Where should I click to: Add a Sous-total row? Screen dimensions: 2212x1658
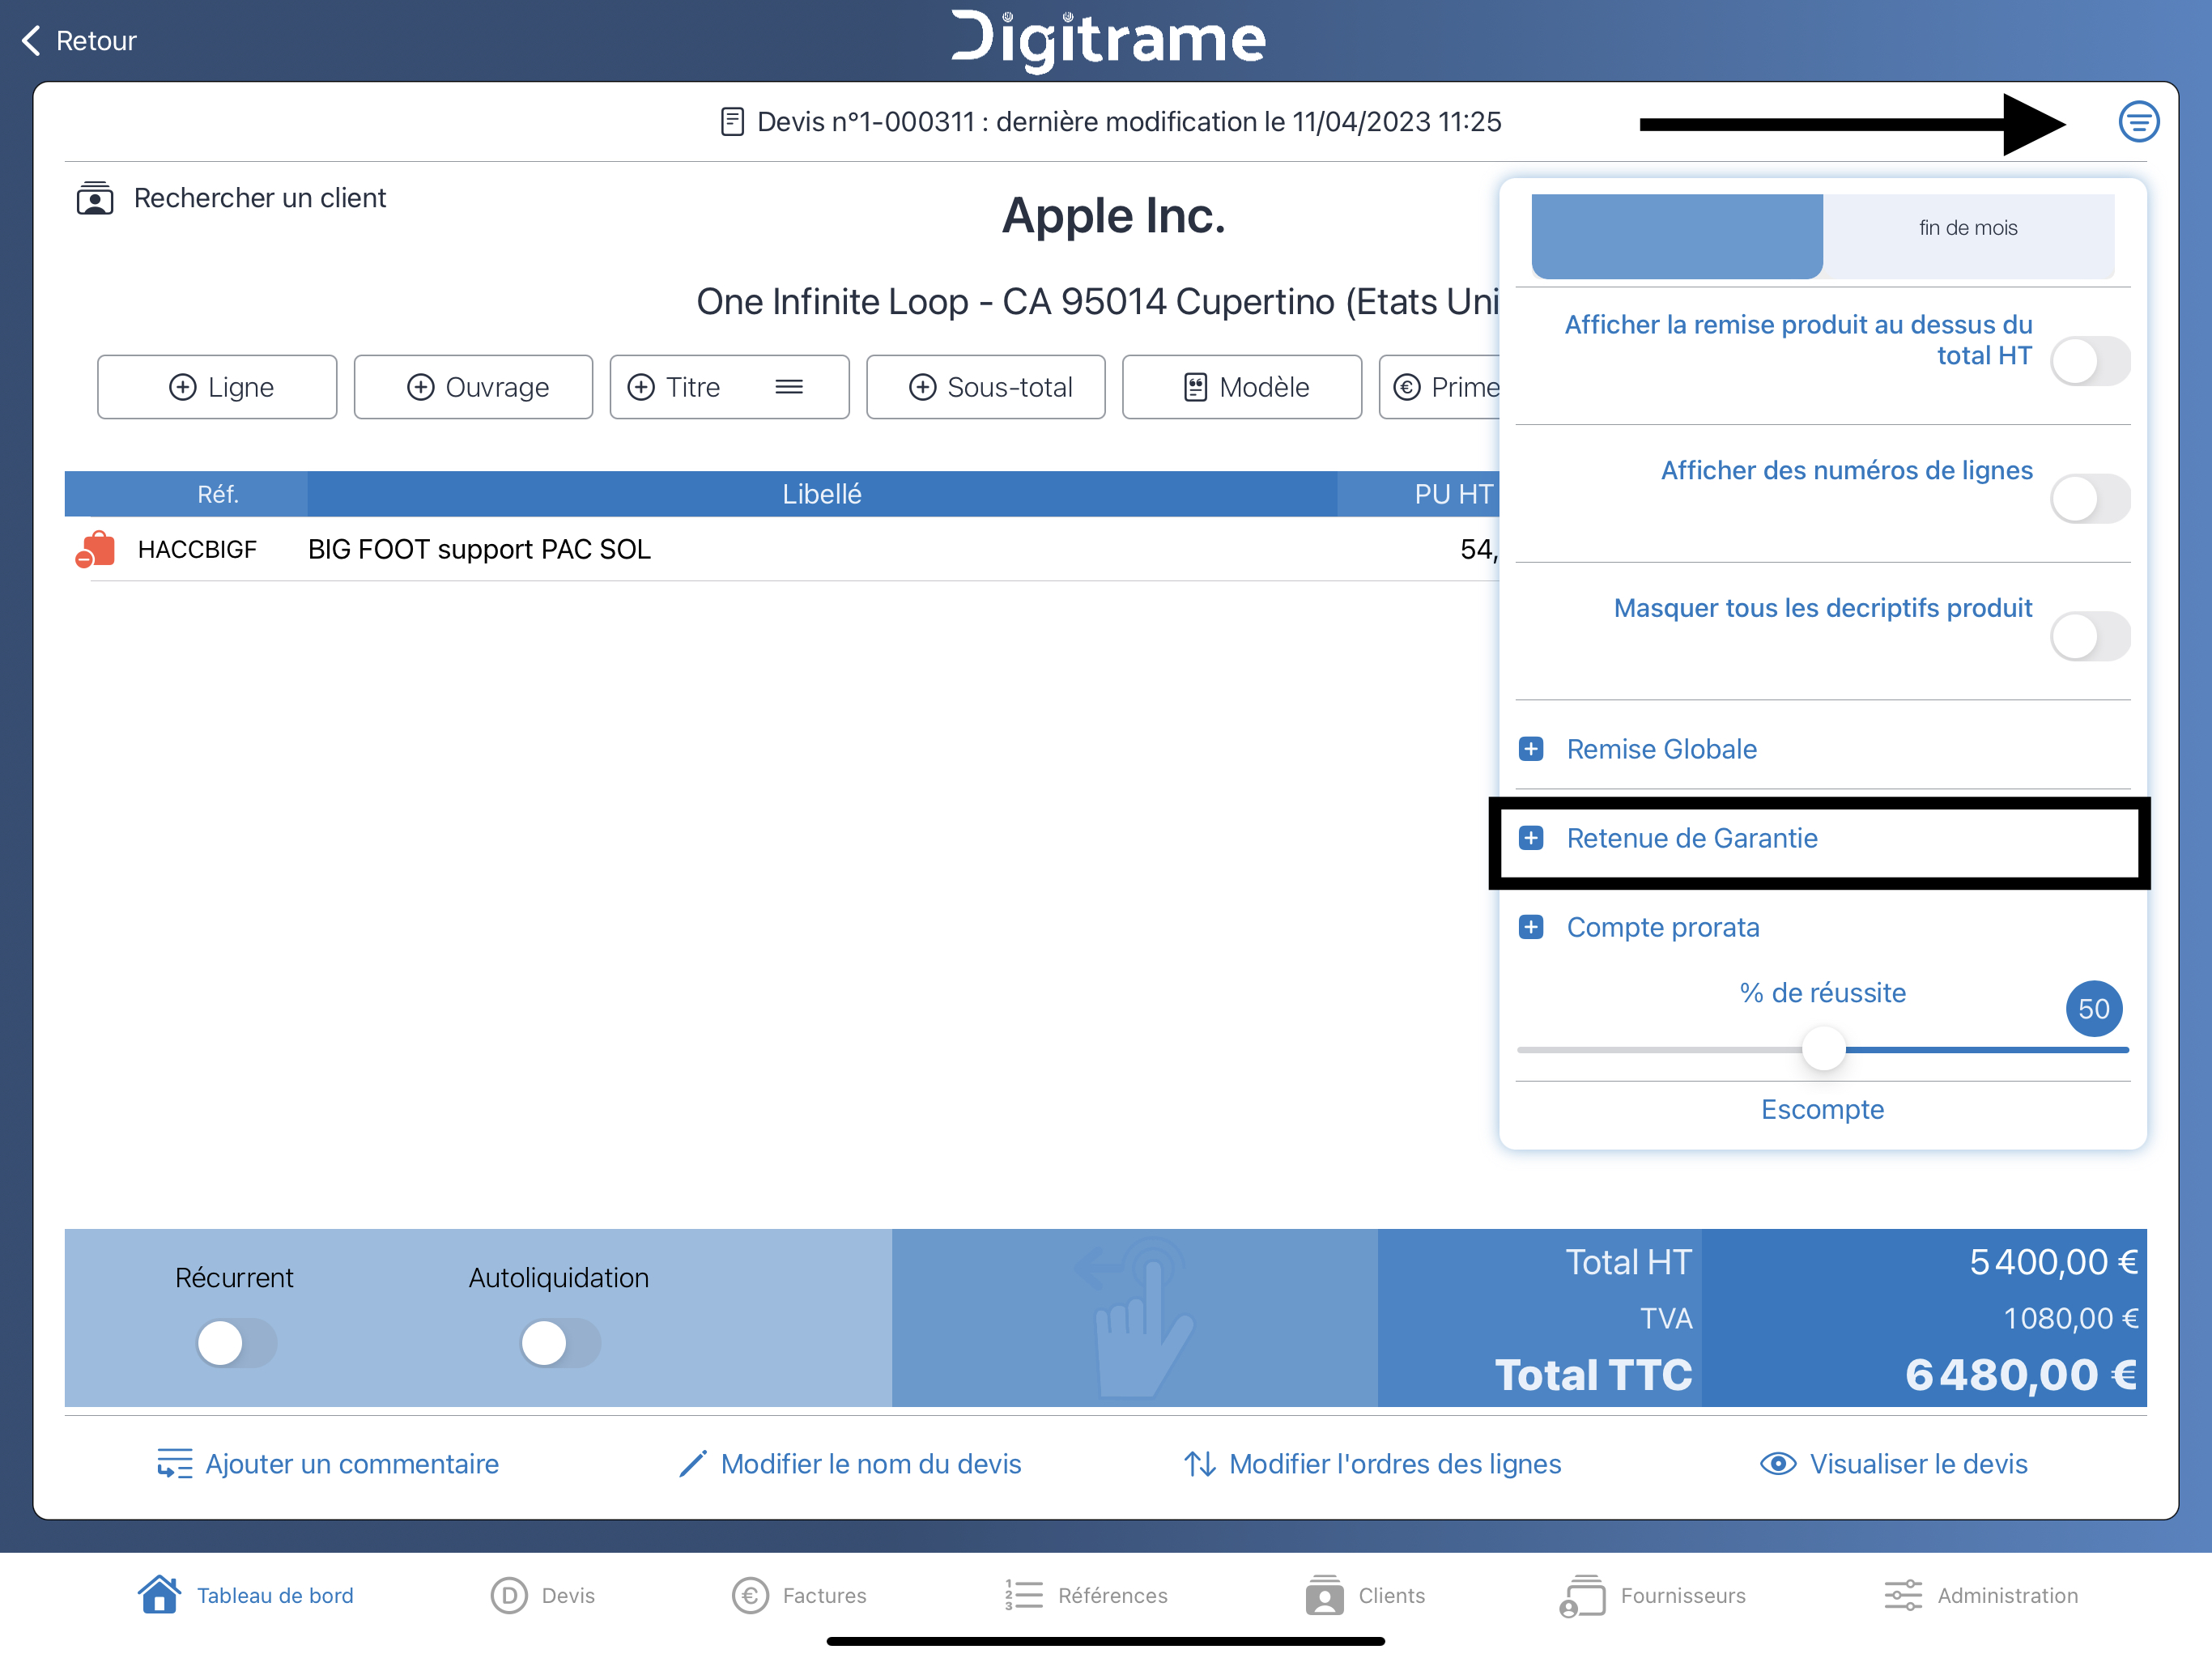[x=986, y=387]
